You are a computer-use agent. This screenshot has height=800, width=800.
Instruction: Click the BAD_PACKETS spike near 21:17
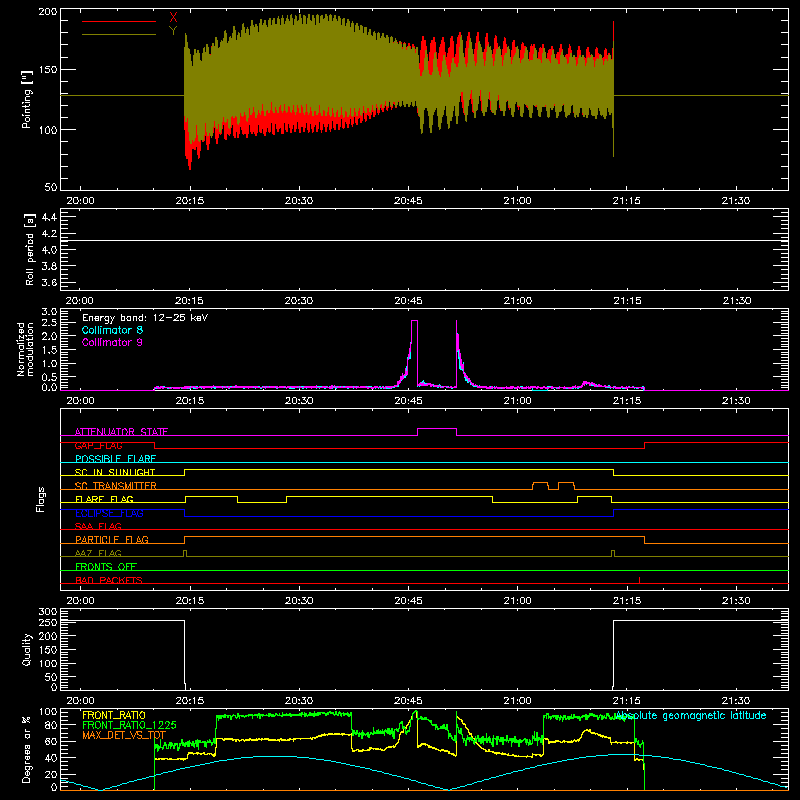[x=639, y=580]
